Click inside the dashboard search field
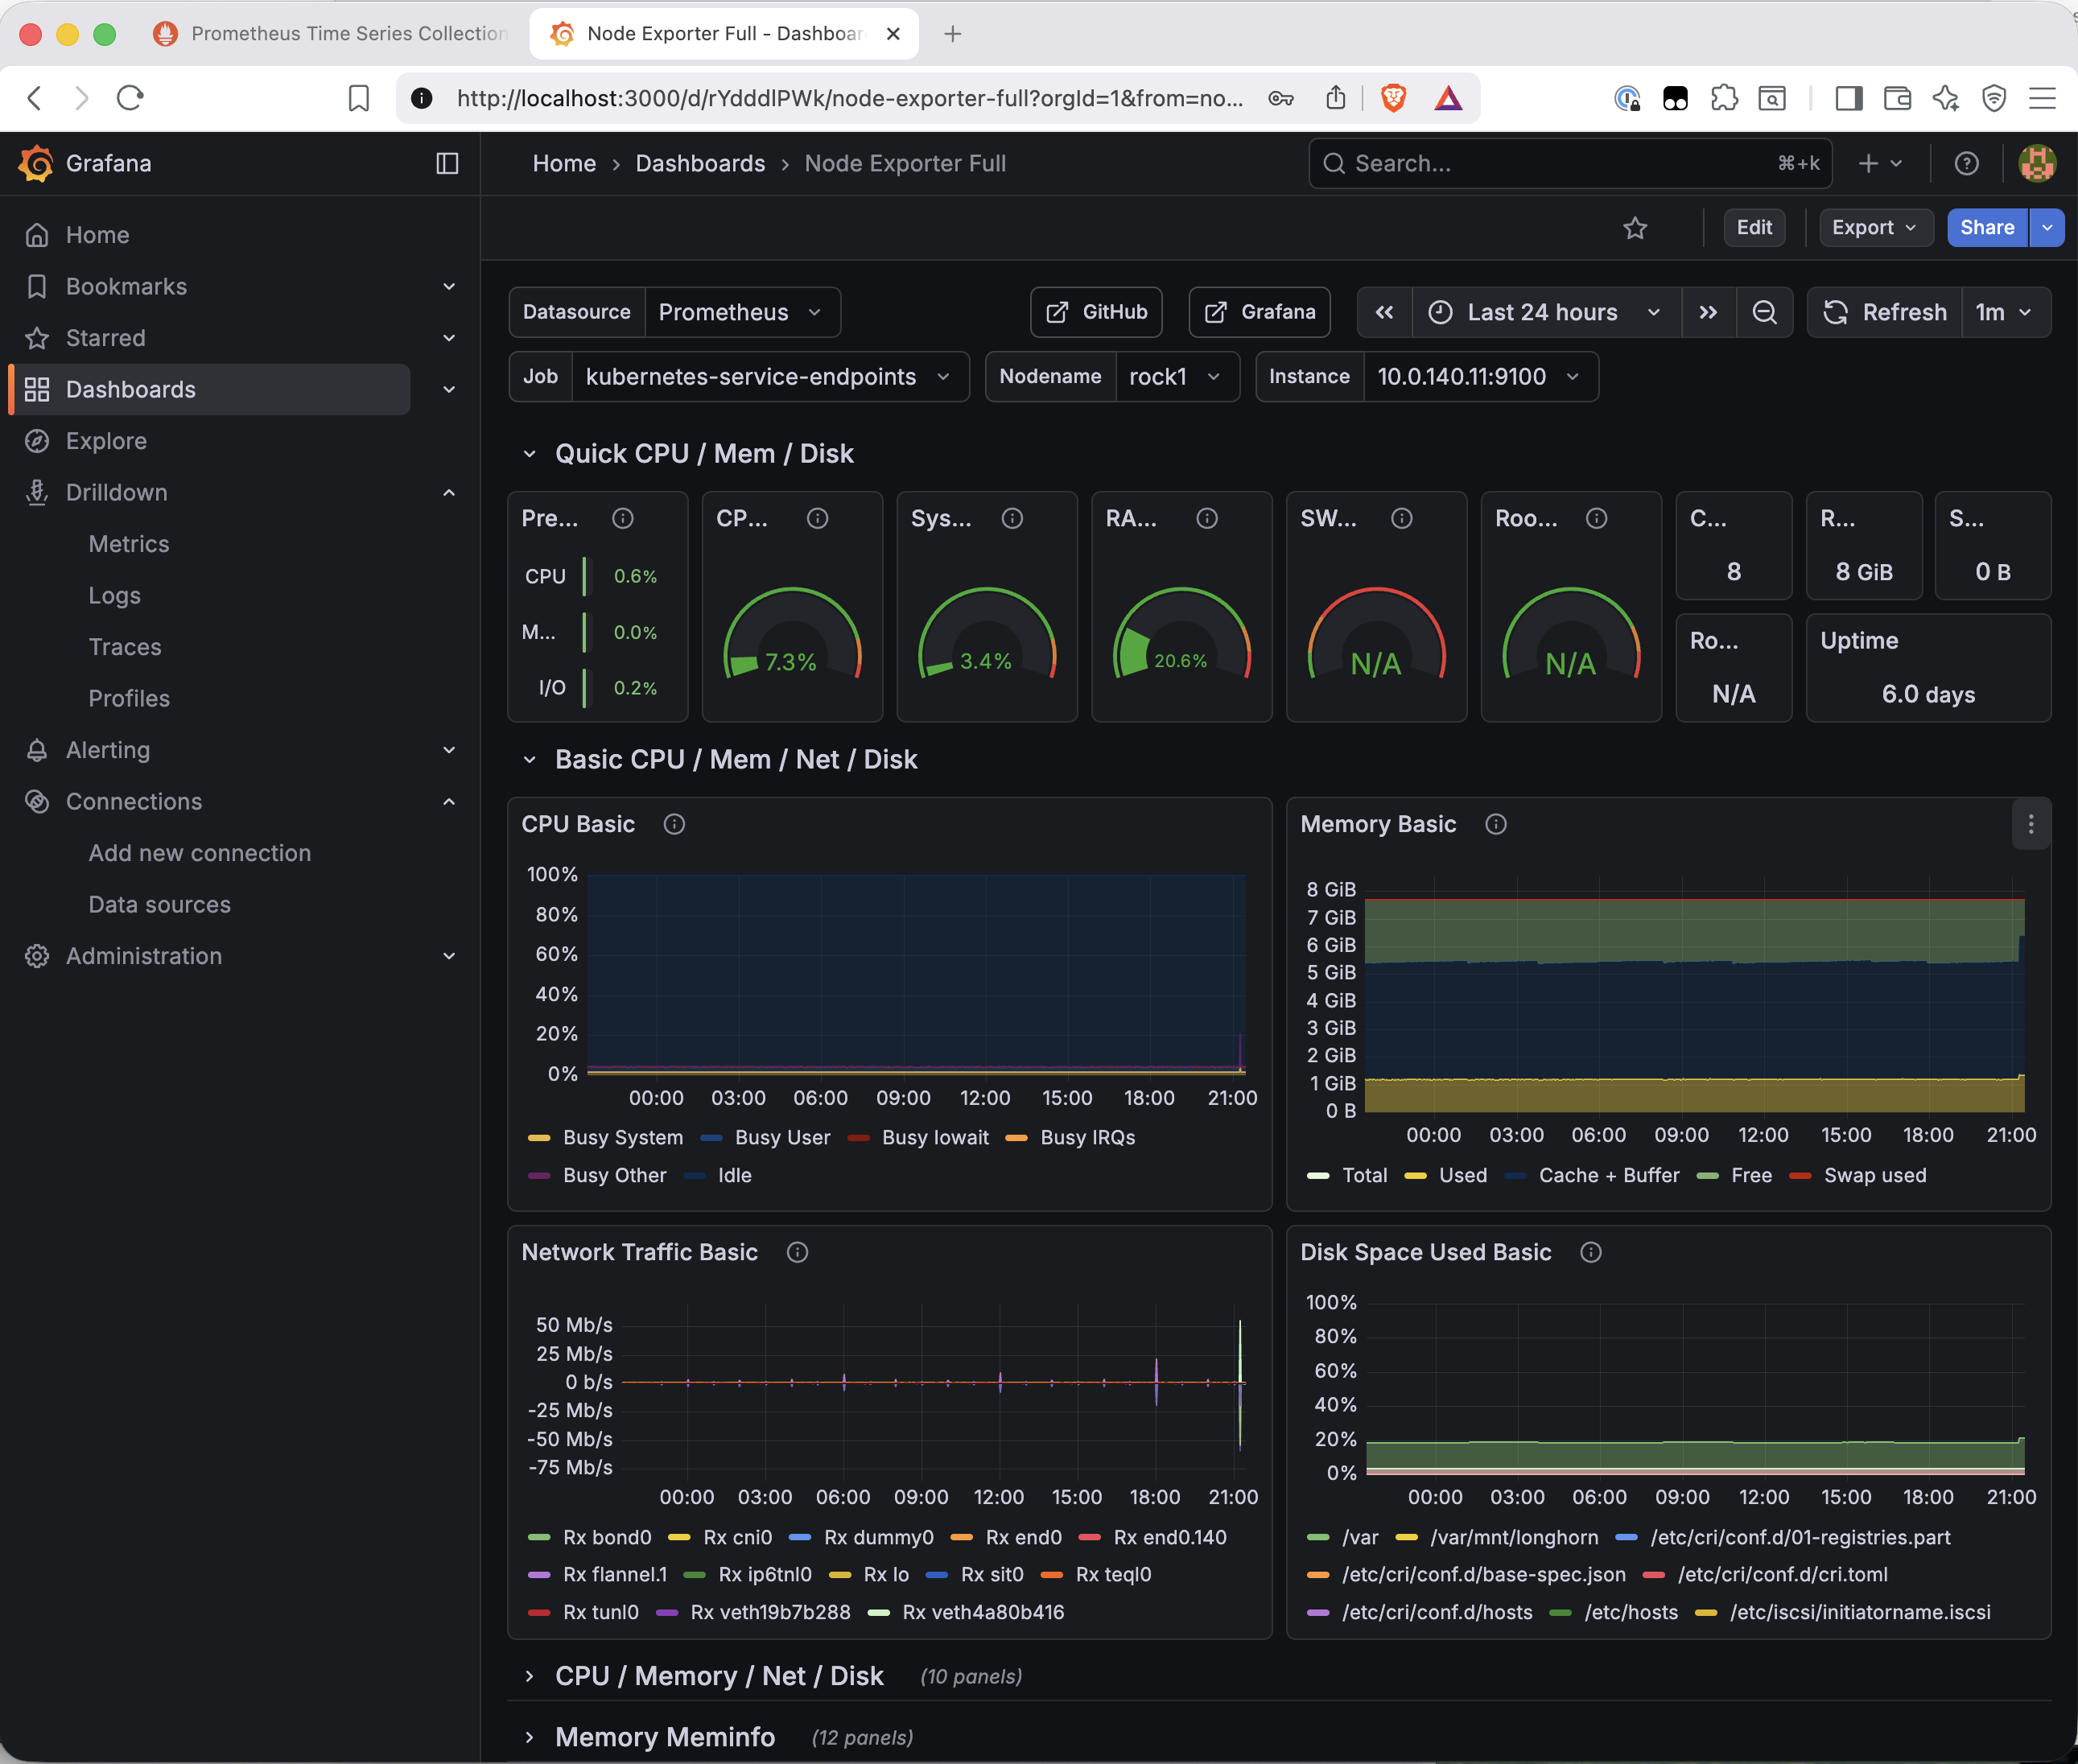Viewport: 2078px width, 1764px height. tap(1570, 163)
